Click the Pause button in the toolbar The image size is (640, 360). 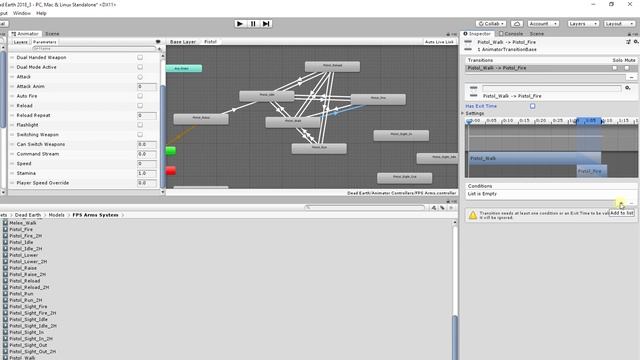(253, 24)
